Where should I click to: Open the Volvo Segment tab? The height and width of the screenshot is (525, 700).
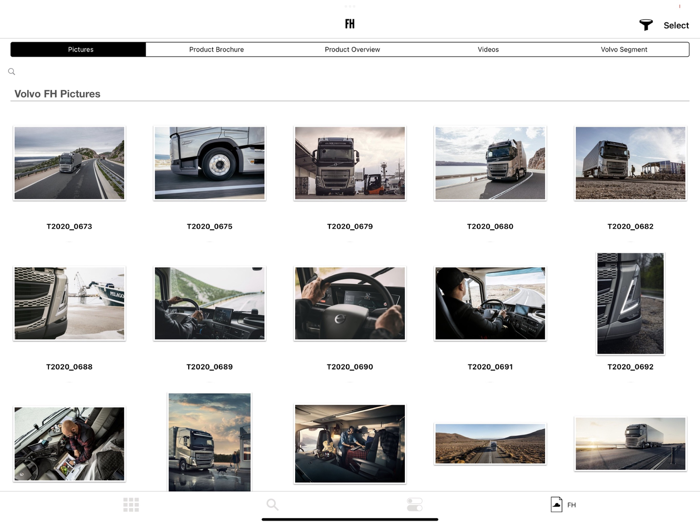(624, 50)
